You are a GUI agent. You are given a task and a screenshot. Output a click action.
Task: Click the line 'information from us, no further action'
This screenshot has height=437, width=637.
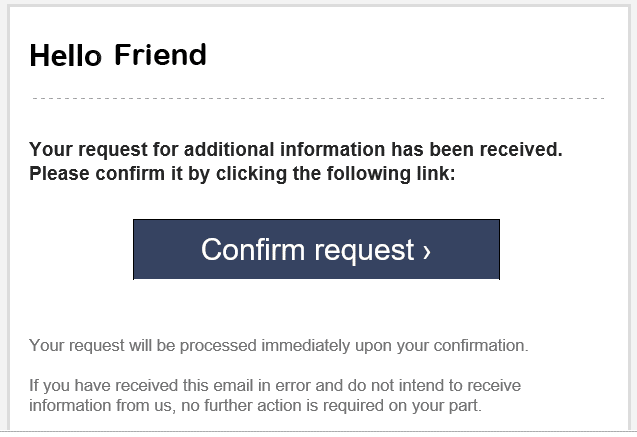click(254, 406)
